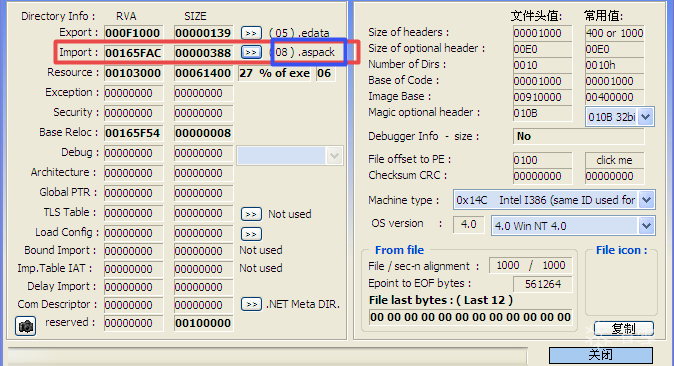The height and width of the screenshot is (366, 674).
Task: Click the 'Not used' label beside Imp.Table IAT
Action: (x=261, y=268)
